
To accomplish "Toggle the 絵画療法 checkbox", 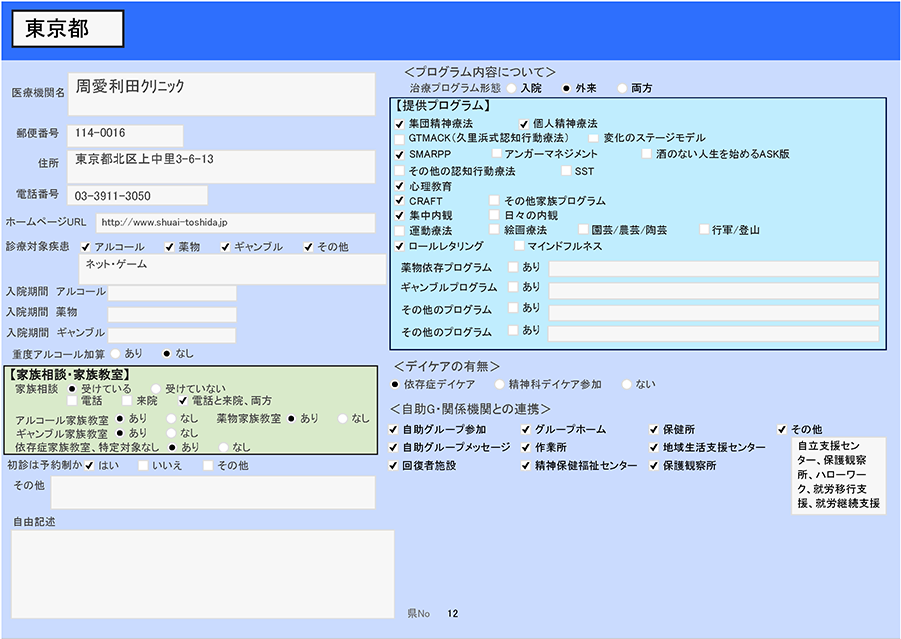I will [x=495, y=230].
